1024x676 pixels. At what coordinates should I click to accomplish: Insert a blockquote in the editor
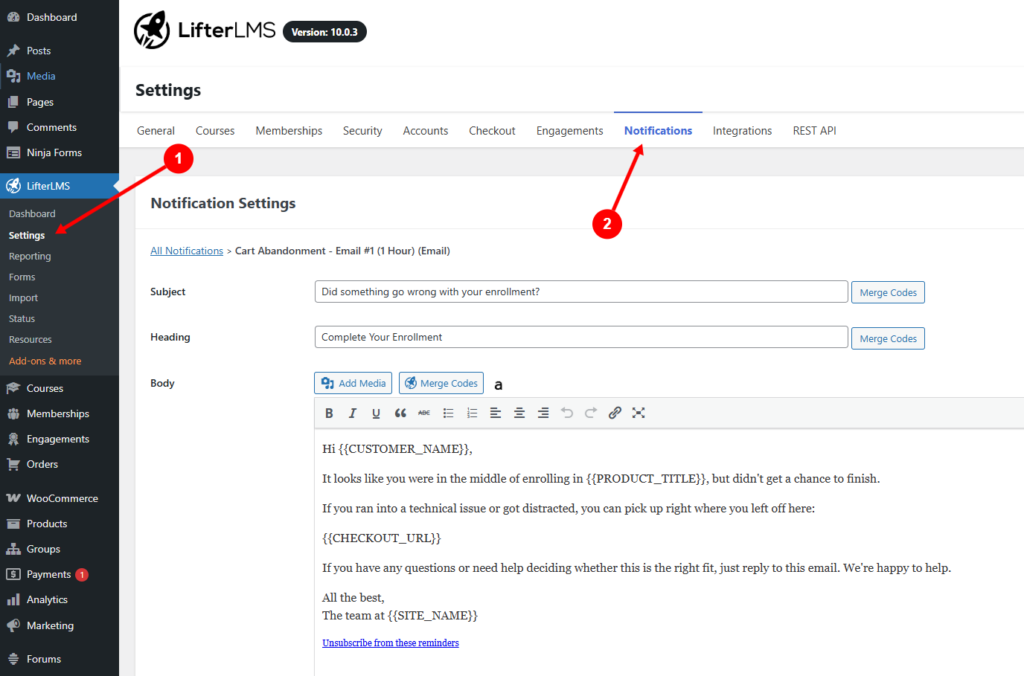tap(400, 413)
